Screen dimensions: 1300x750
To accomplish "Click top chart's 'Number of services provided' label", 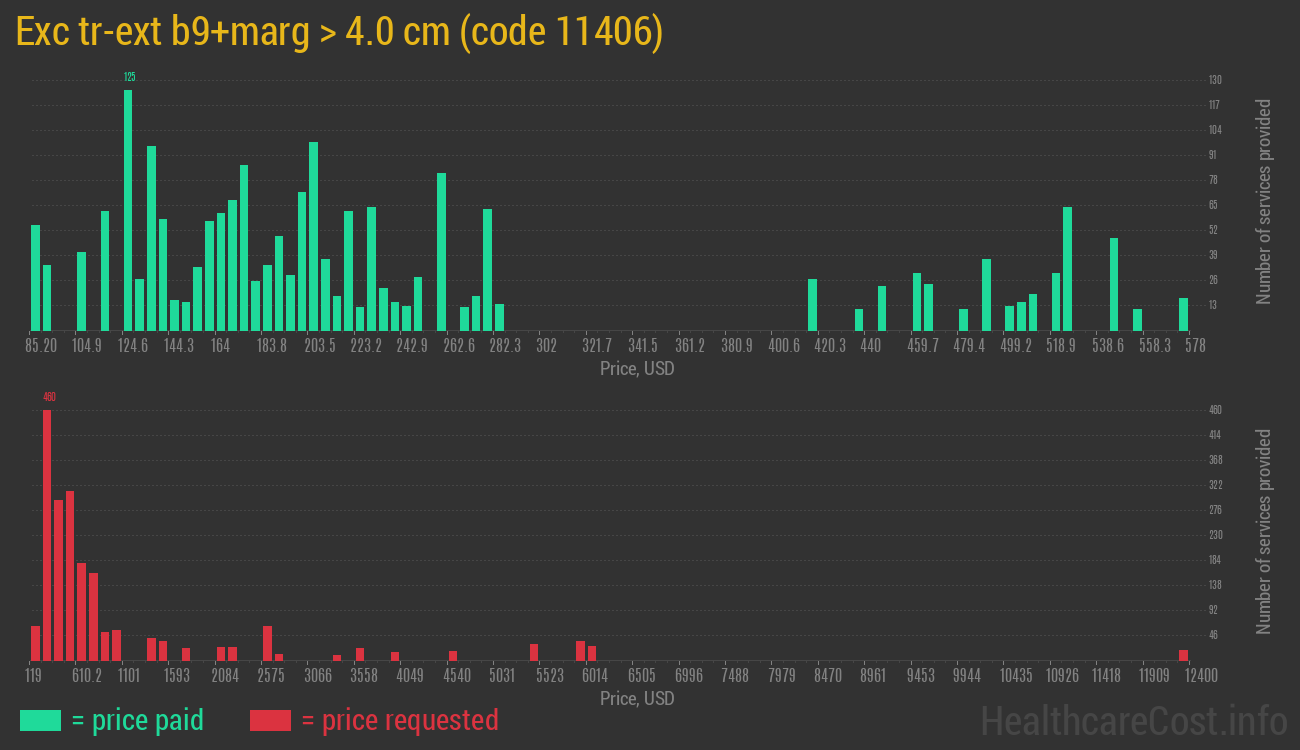I will tap(1264, 201).
